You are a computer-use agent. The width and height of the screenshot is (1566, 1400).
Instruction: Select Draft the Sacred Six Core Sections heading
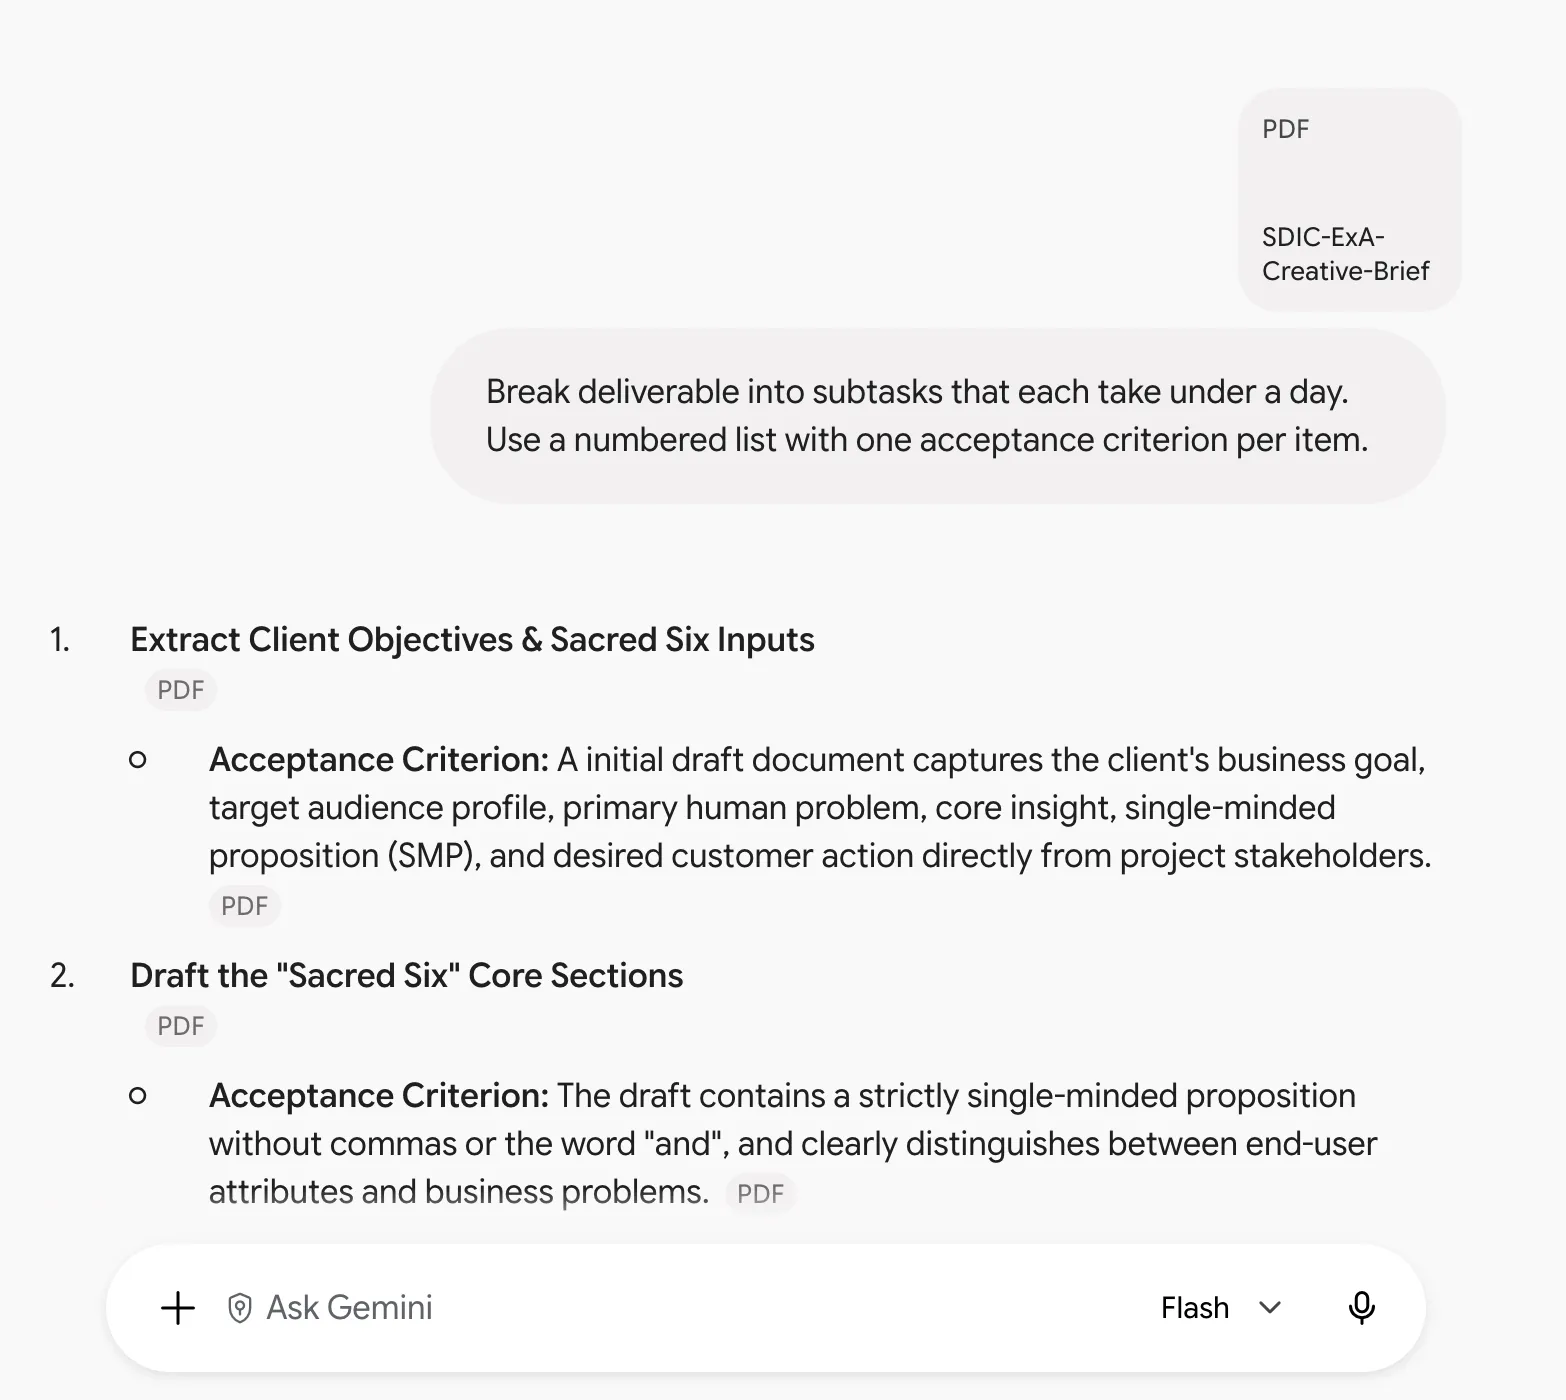coord(407,976)
